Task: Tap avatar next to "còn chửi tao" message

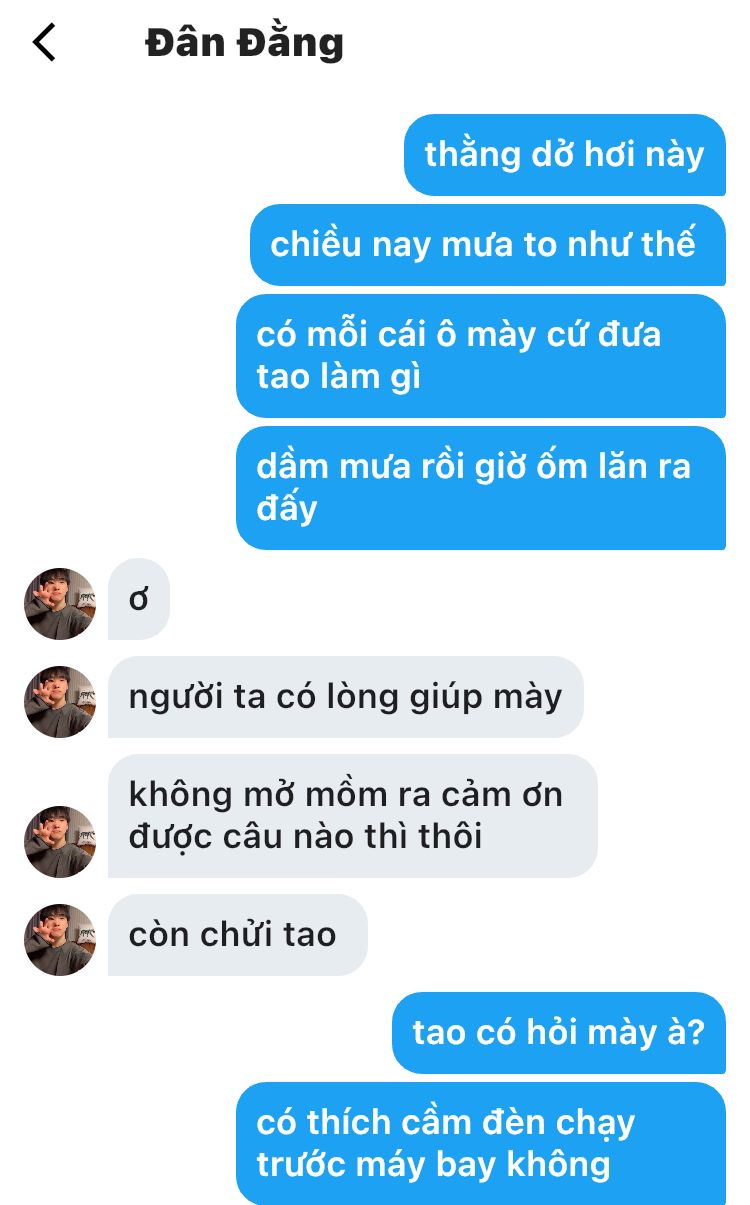Action: [x=60, y=940]
